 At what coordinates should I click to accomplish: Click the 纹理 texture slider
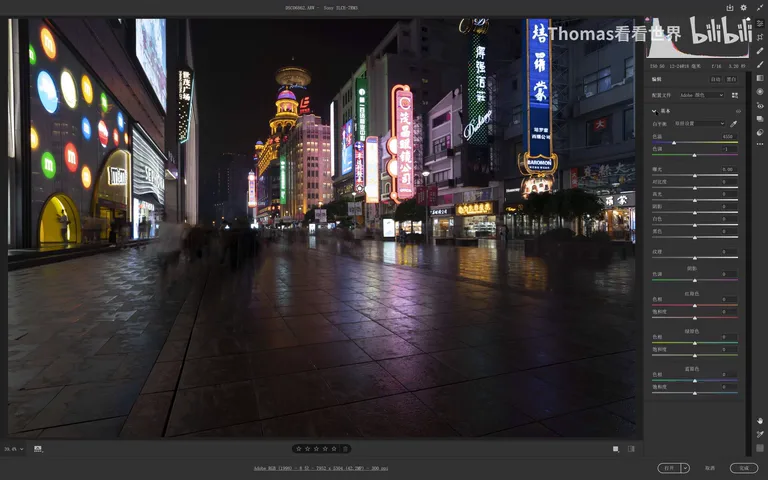(695, 258)
